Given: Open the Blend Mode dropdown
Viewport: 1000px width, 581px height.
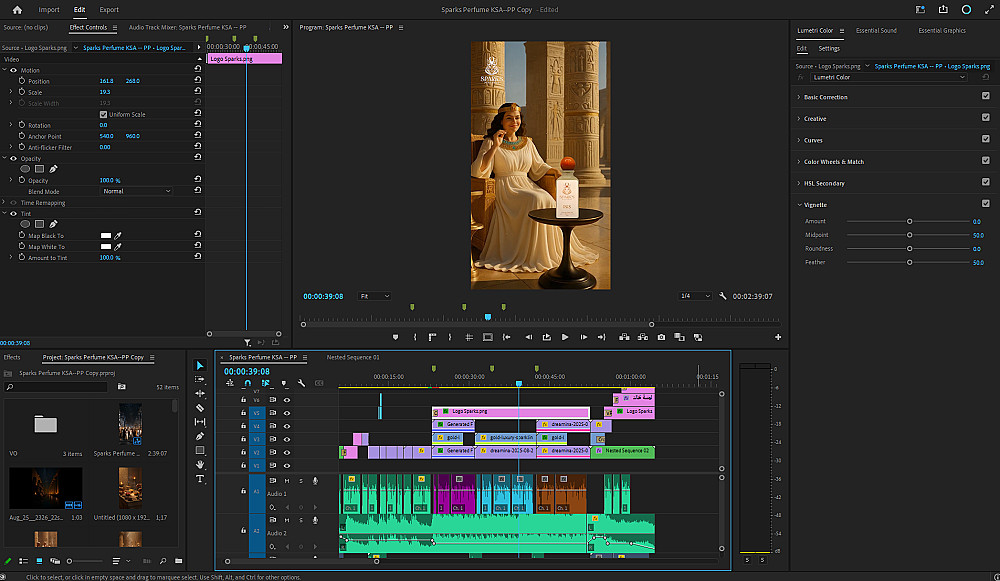Looking at the screenshot, I should 136,191.
